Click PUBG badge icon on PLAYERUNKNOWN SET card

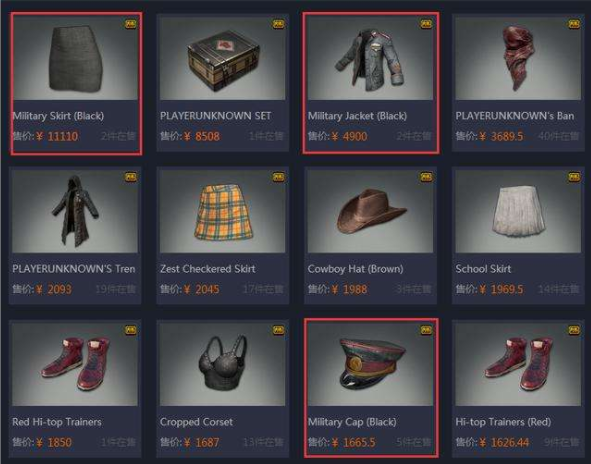point(278,24)
